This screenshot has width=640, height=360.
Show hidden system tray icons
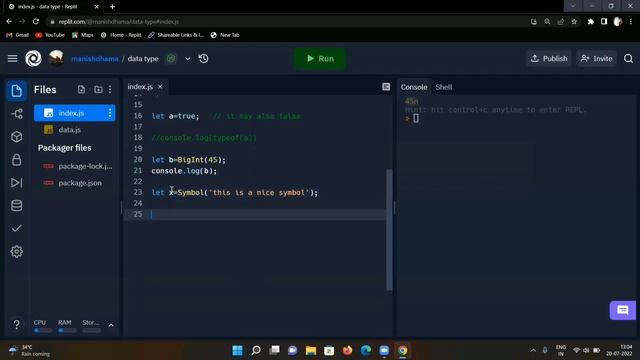click(533, 350)
